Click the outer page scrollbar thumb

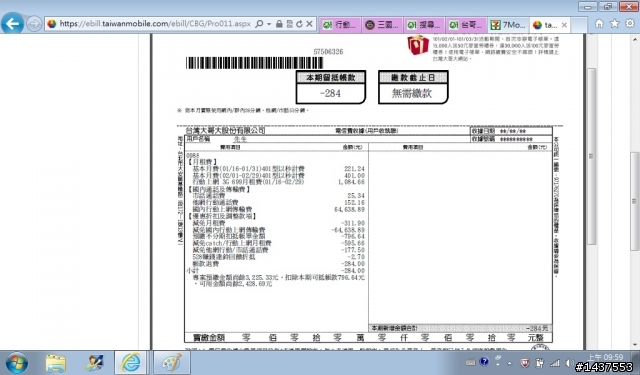pyautogui.click(x=635, y=202)
